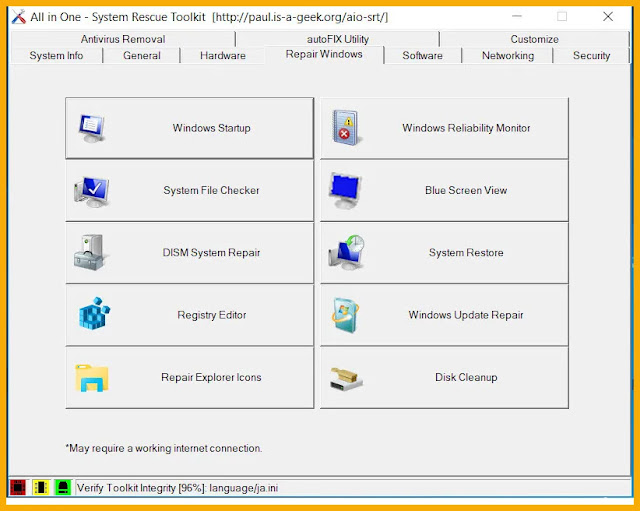This screenshot has height=511, width=640.
Task: Click the System Restore clock icon
Action: pos(346,252)
